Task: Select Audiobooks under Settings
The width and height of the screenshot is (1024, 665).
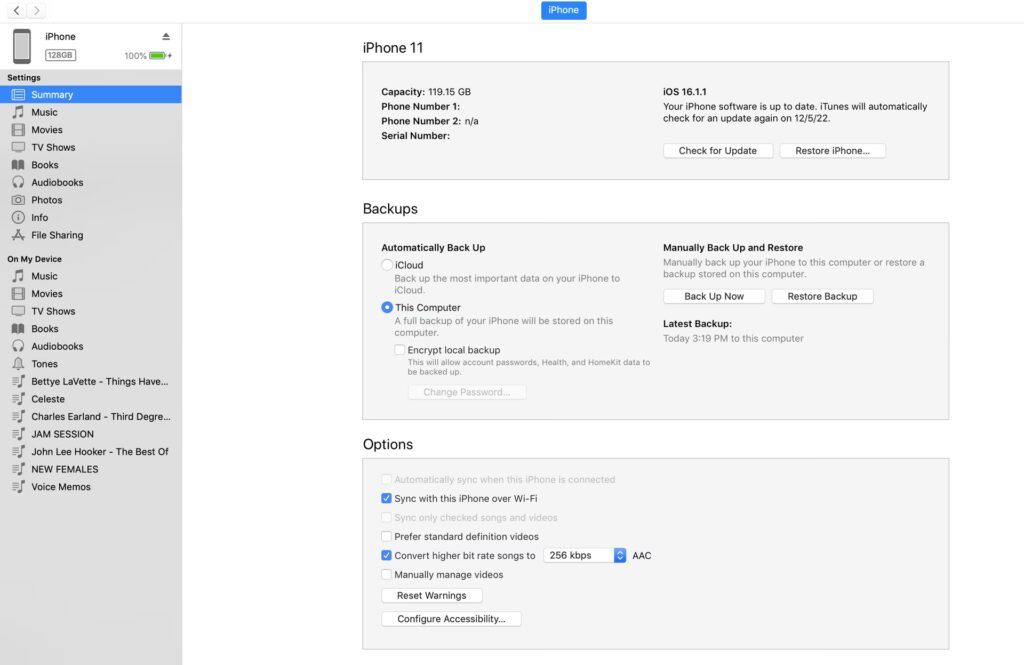Action: pos(57,182)
